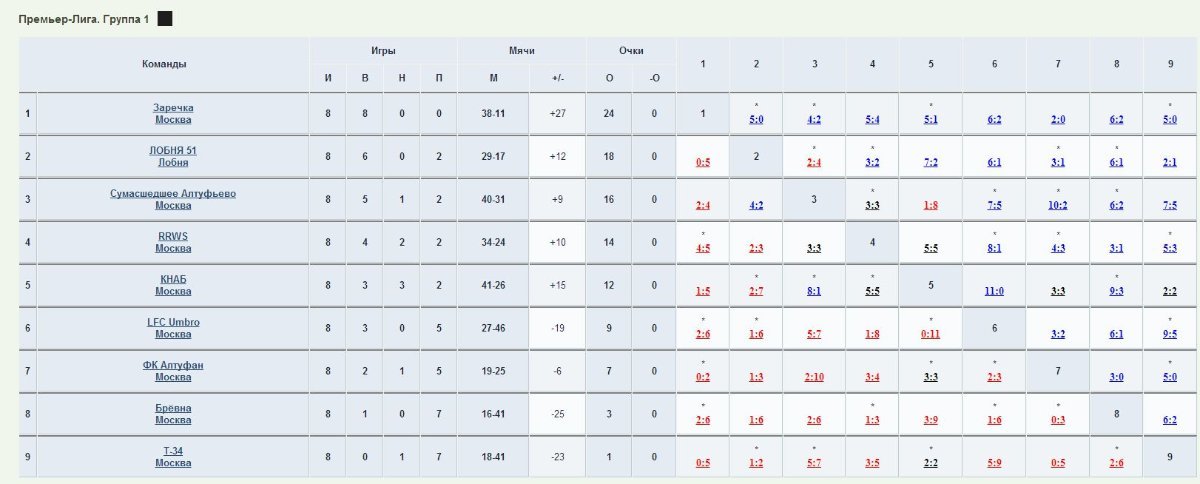Open Заречка's 5:4 result against RRWS
This screenshot has width=1200, height=484.
[873, 119]
